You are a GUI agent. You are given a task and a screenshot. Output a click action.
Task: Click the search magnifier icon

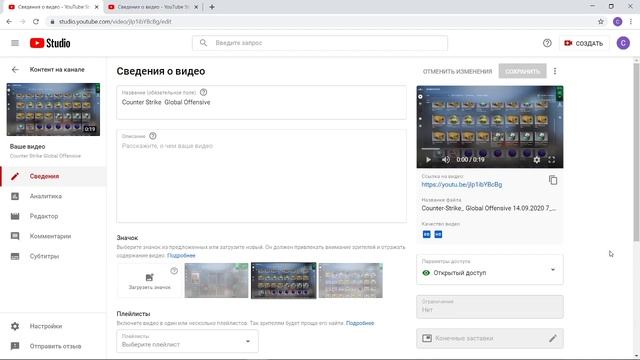[x=203, y=42]
